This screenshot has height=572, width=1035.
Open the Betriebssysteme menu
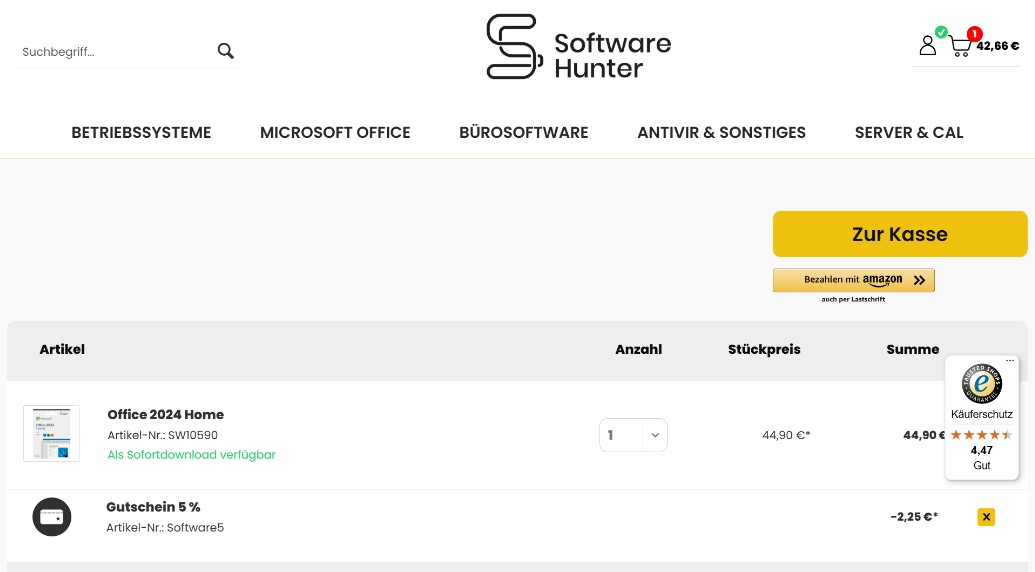click(141, 133)
